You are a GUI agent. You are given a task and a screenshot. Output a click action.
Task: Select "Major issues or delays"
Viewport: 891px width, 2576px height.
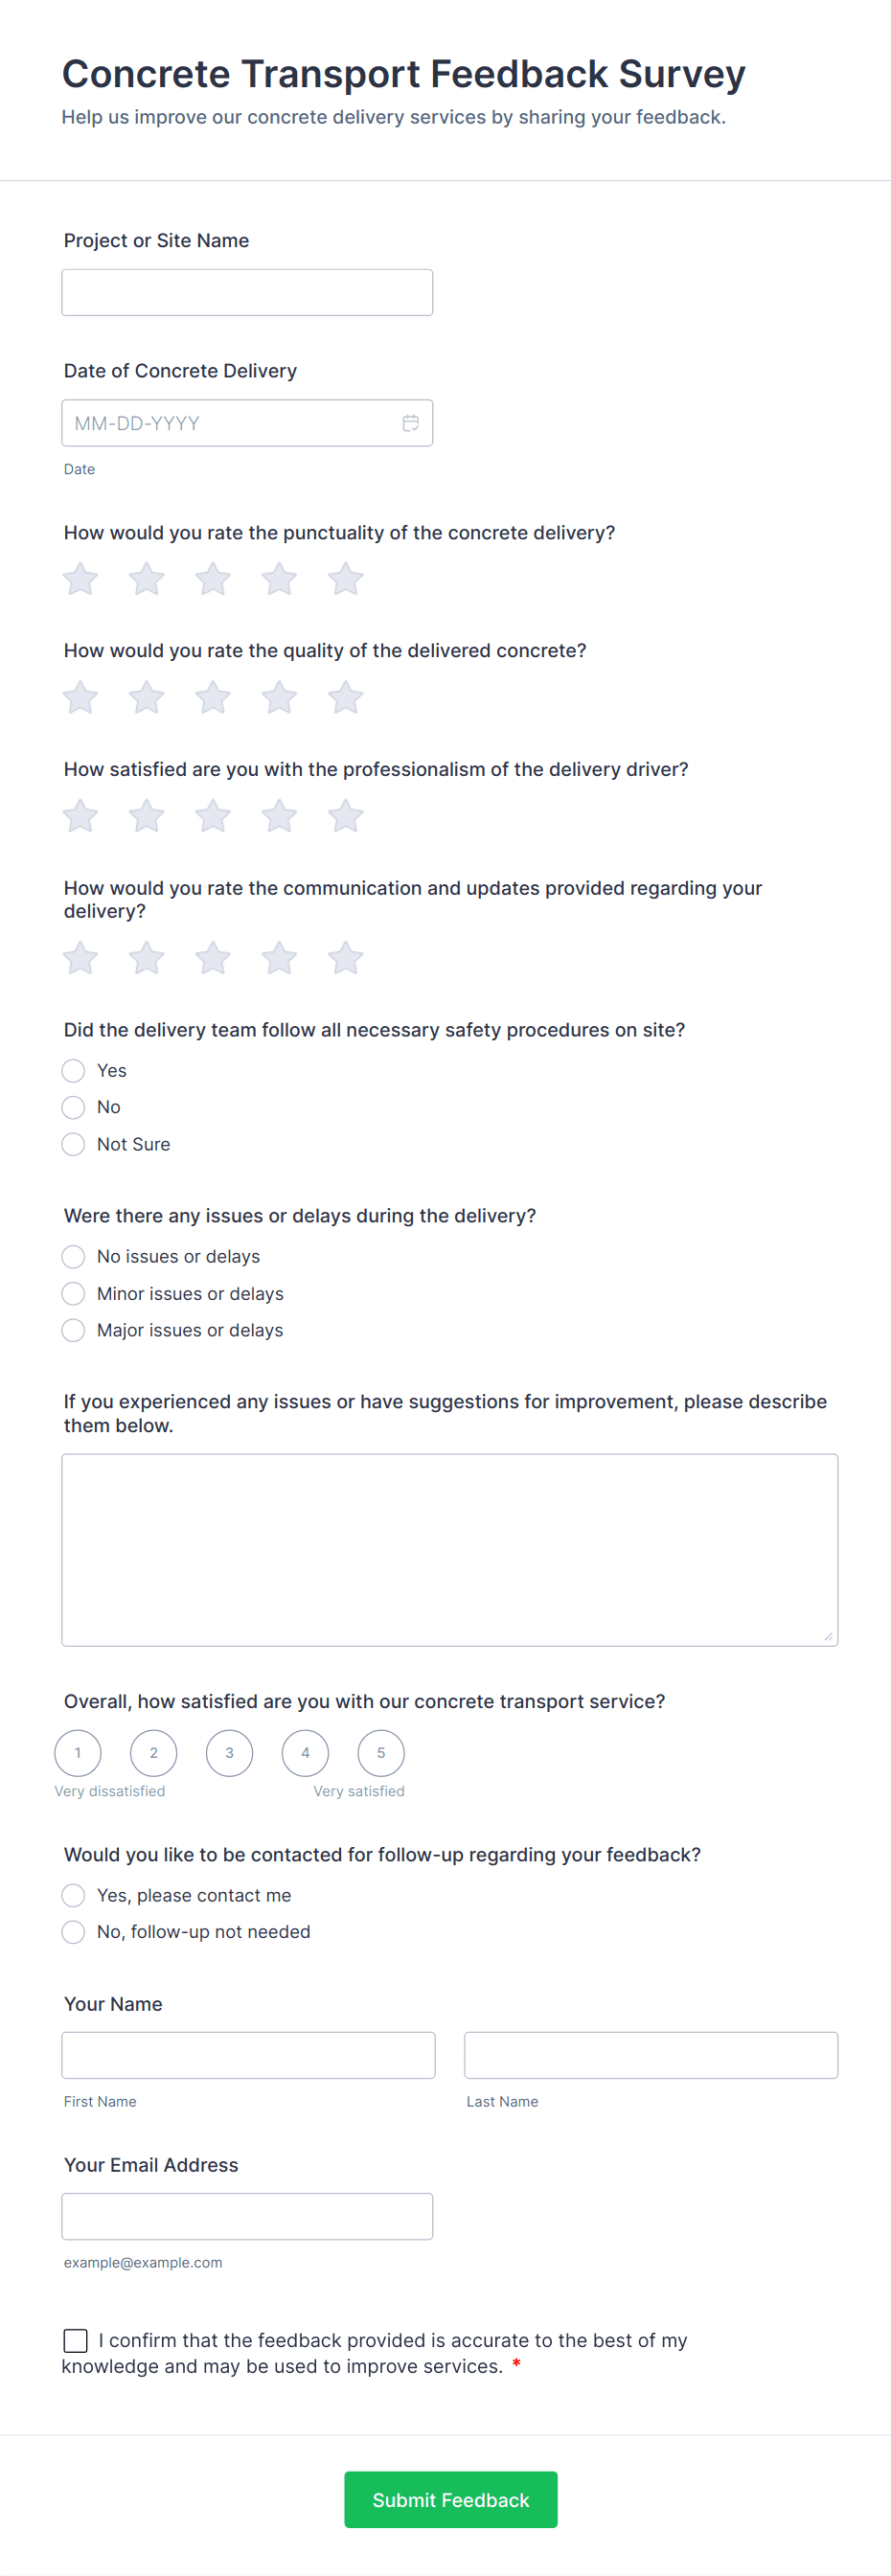(72, 1330)
